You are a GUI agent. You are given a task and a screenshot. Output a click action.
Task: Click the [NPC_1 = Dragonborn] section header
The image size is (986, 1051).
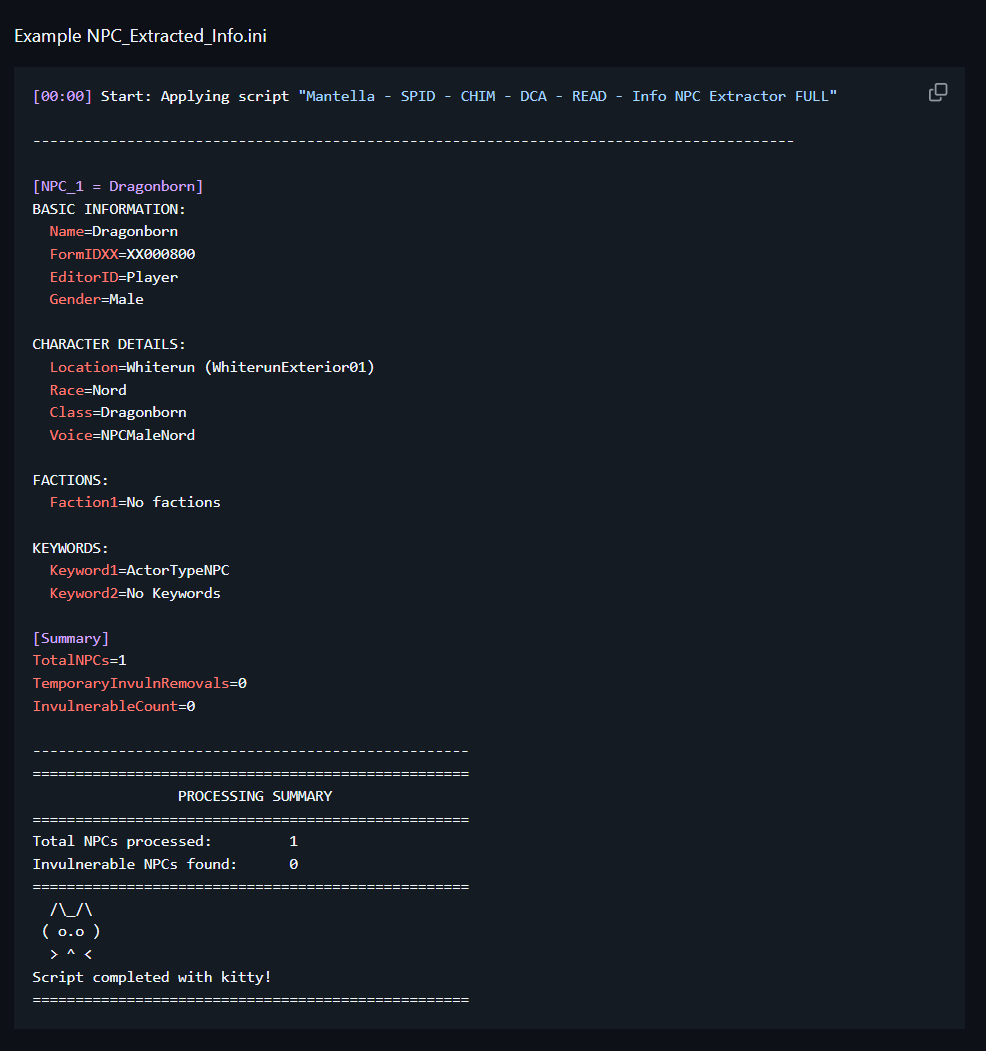click(118, 186)
